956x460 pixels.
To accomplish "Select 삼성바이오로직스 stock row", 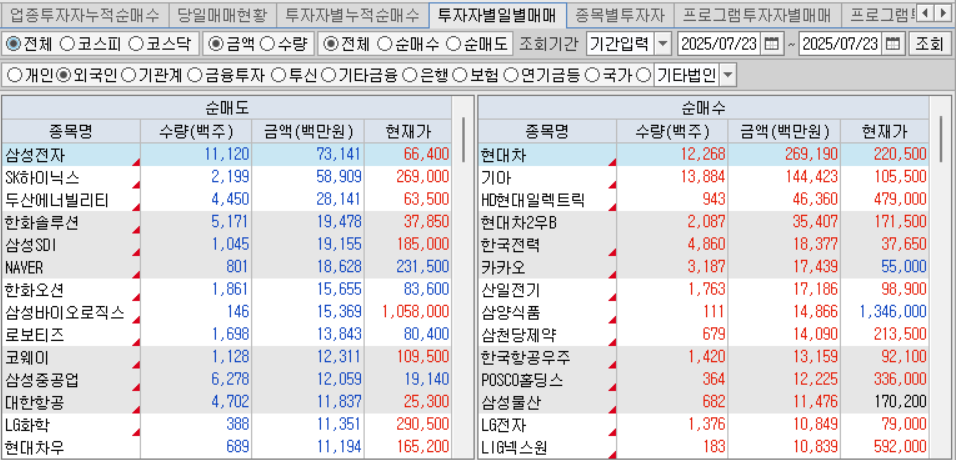I will click(227, 313).
